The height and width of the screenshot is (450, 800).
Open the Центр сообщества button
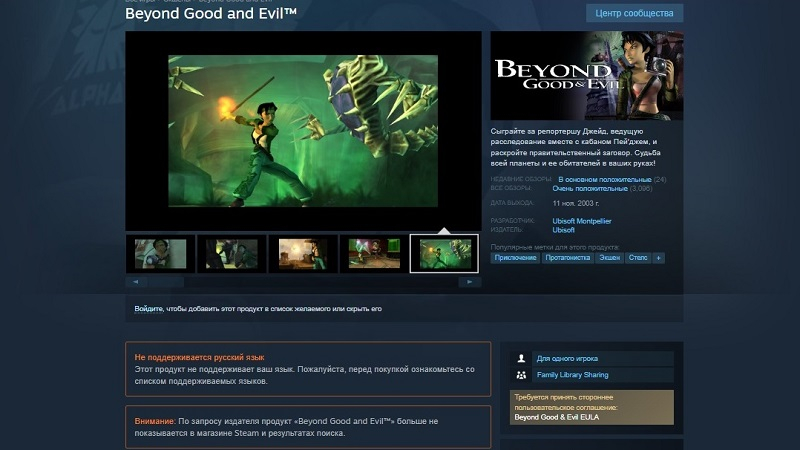tap(634, 13)
